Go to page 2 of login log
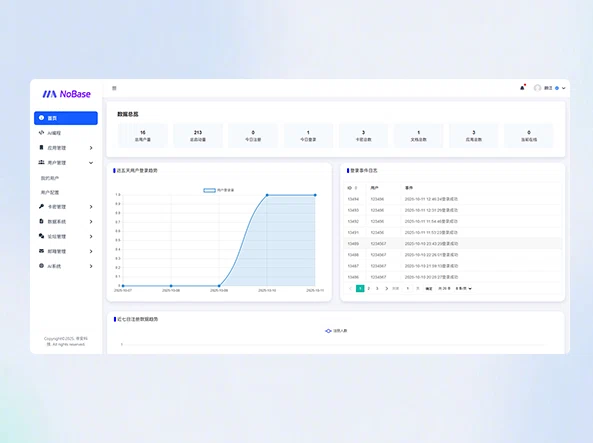 pos(369,289)
